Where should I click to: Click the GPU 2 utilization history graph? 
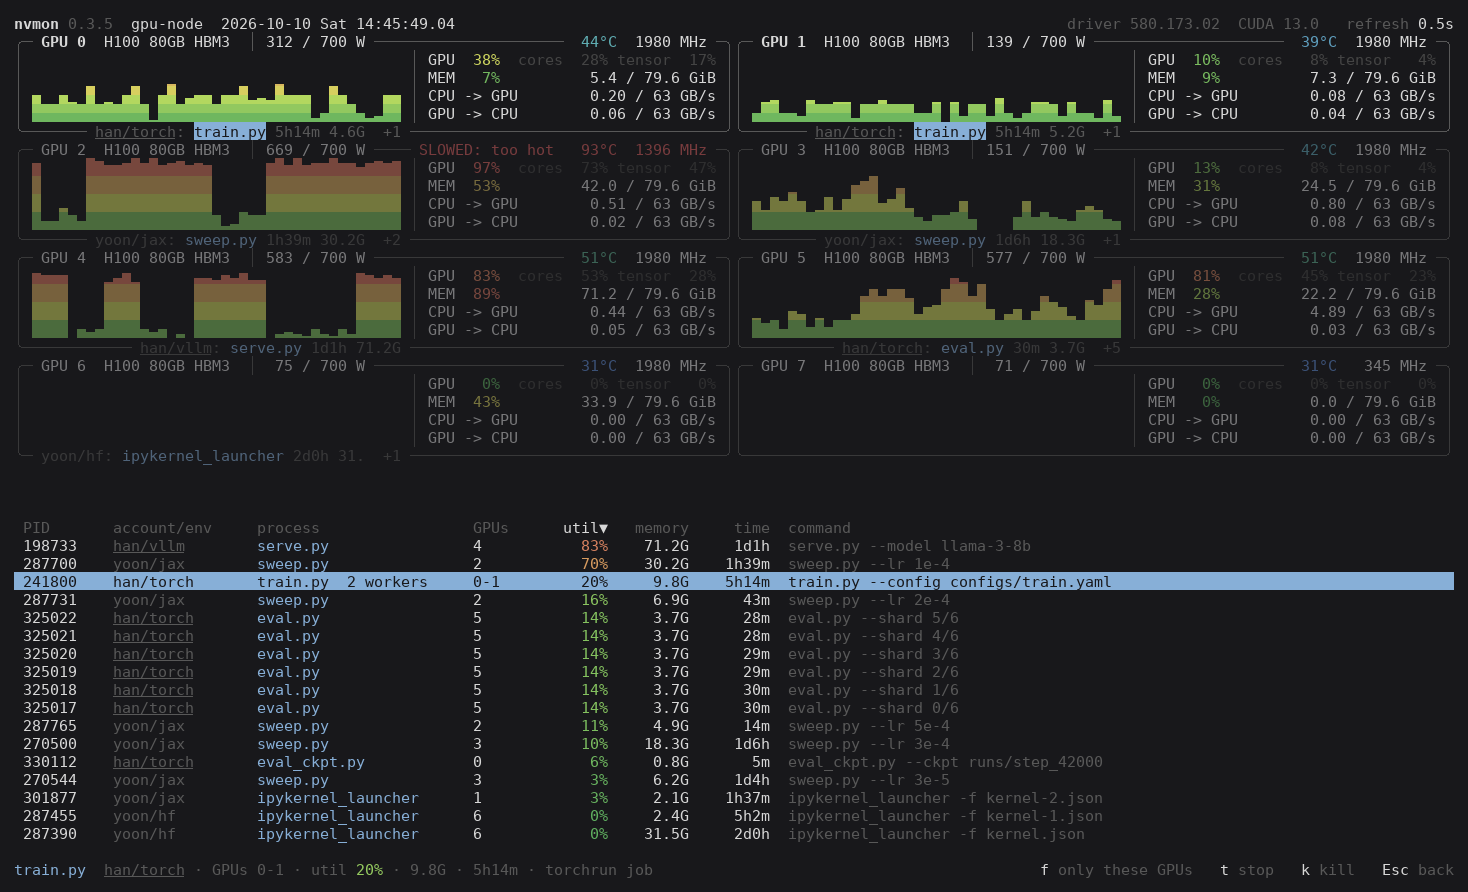coord(216,194)
